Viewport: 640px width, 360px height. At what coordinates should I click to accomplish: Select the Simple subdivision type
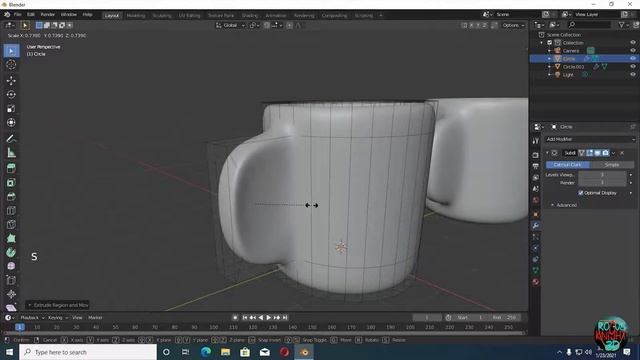click(x=612, y=164)
